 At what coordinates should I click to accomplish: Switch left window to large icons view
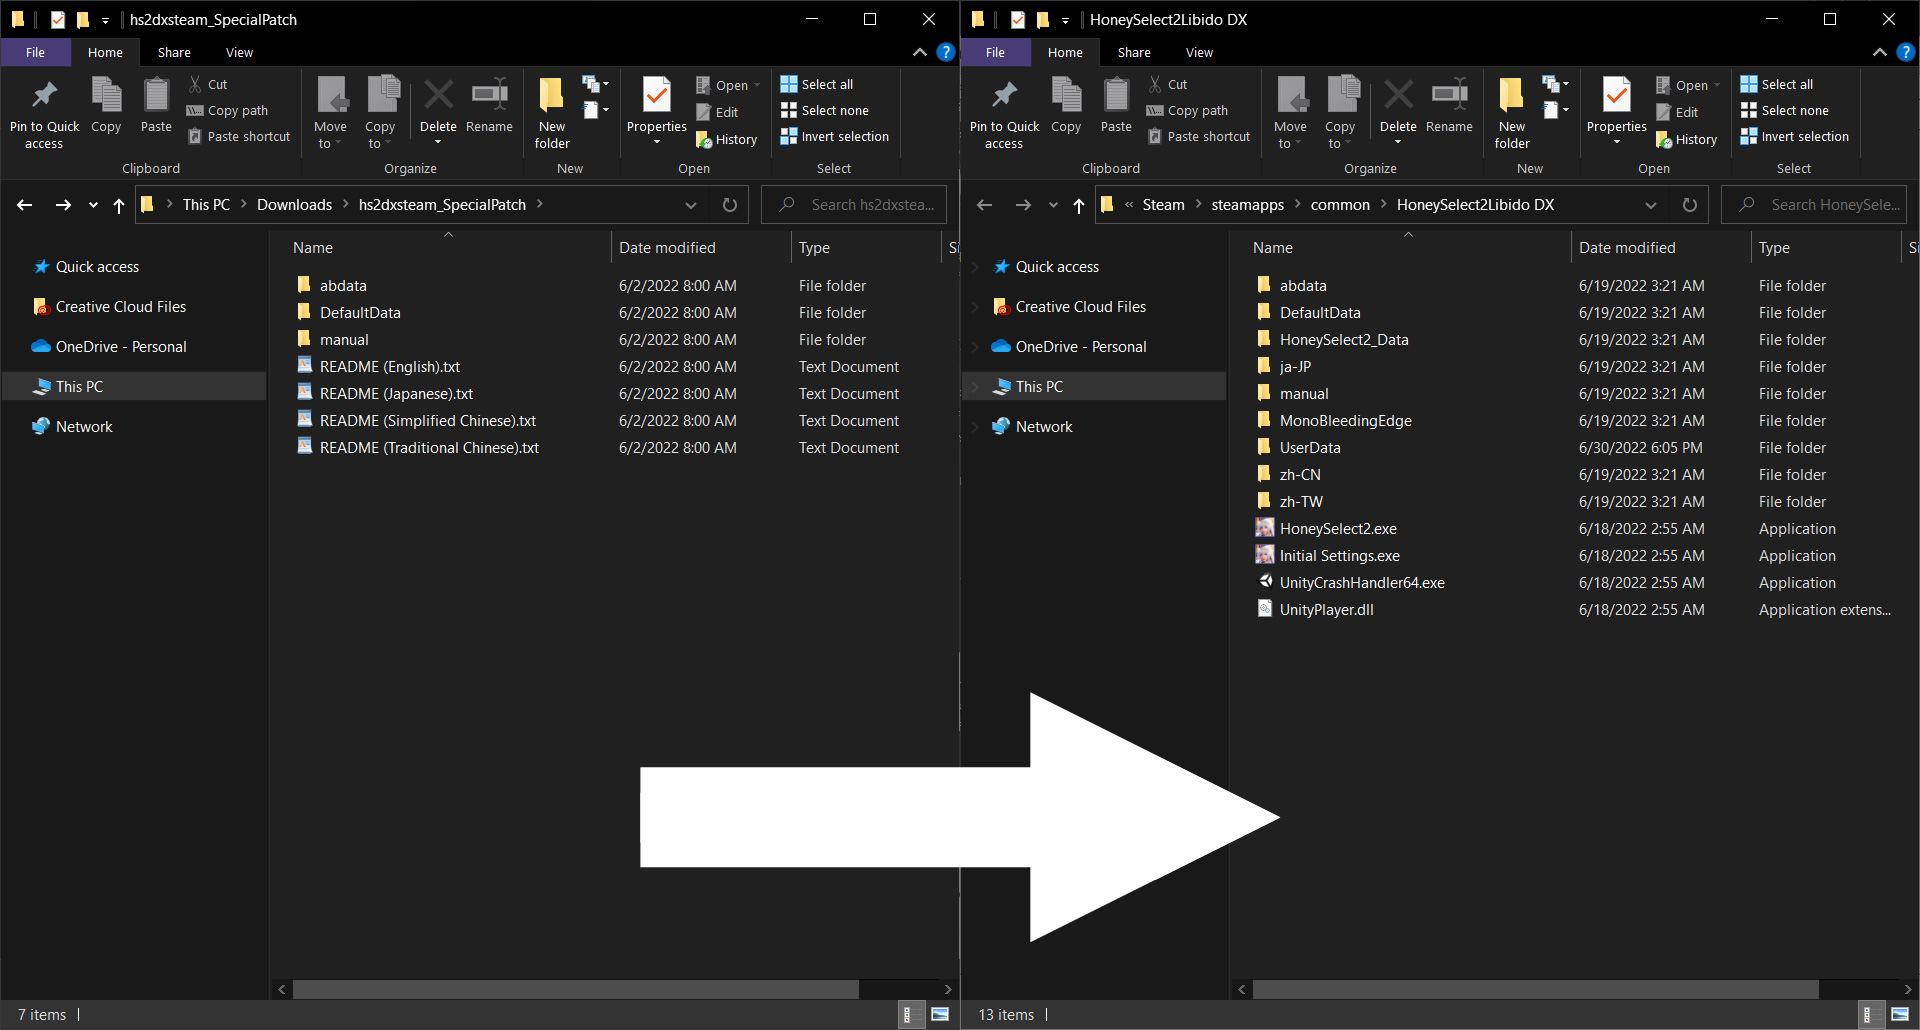[x=940, y=1014]
